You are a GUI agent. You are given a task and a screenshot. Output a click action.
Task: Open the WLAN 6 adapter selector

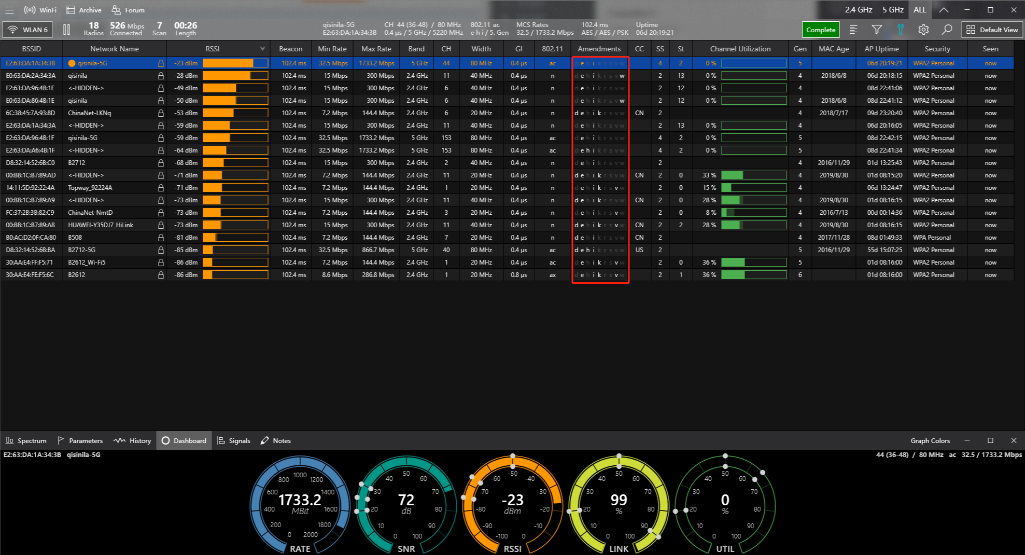point(29,29)
